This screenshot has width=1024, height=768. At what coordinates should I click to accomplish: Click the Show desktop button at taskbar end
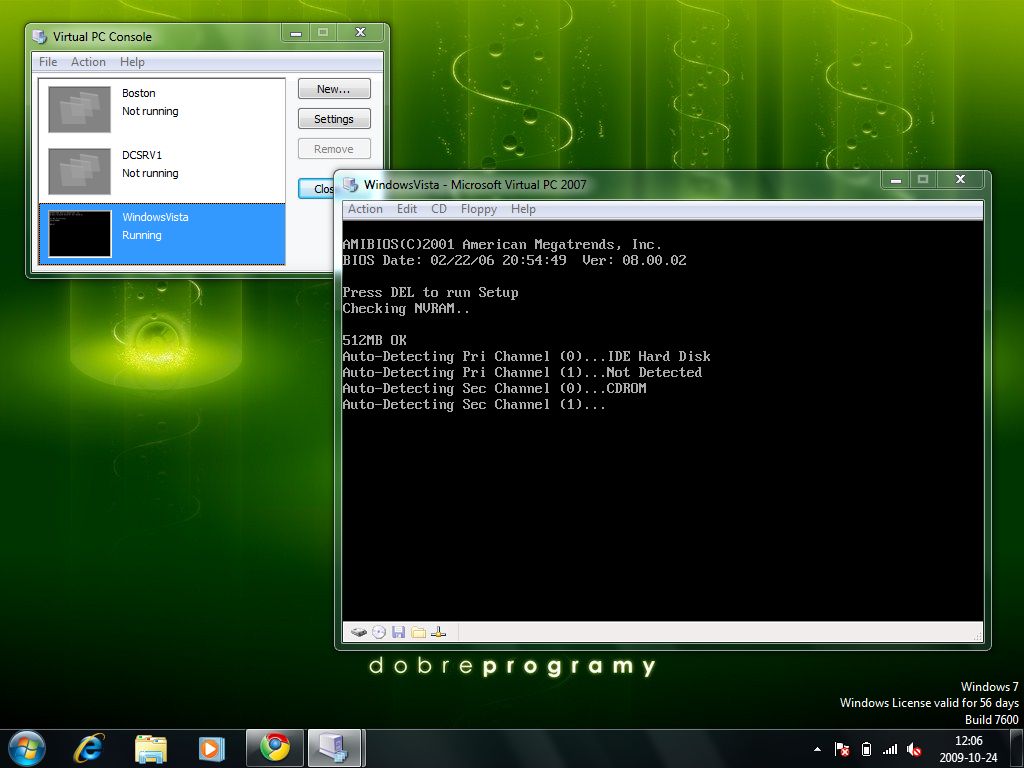[x=1017, y=748]
